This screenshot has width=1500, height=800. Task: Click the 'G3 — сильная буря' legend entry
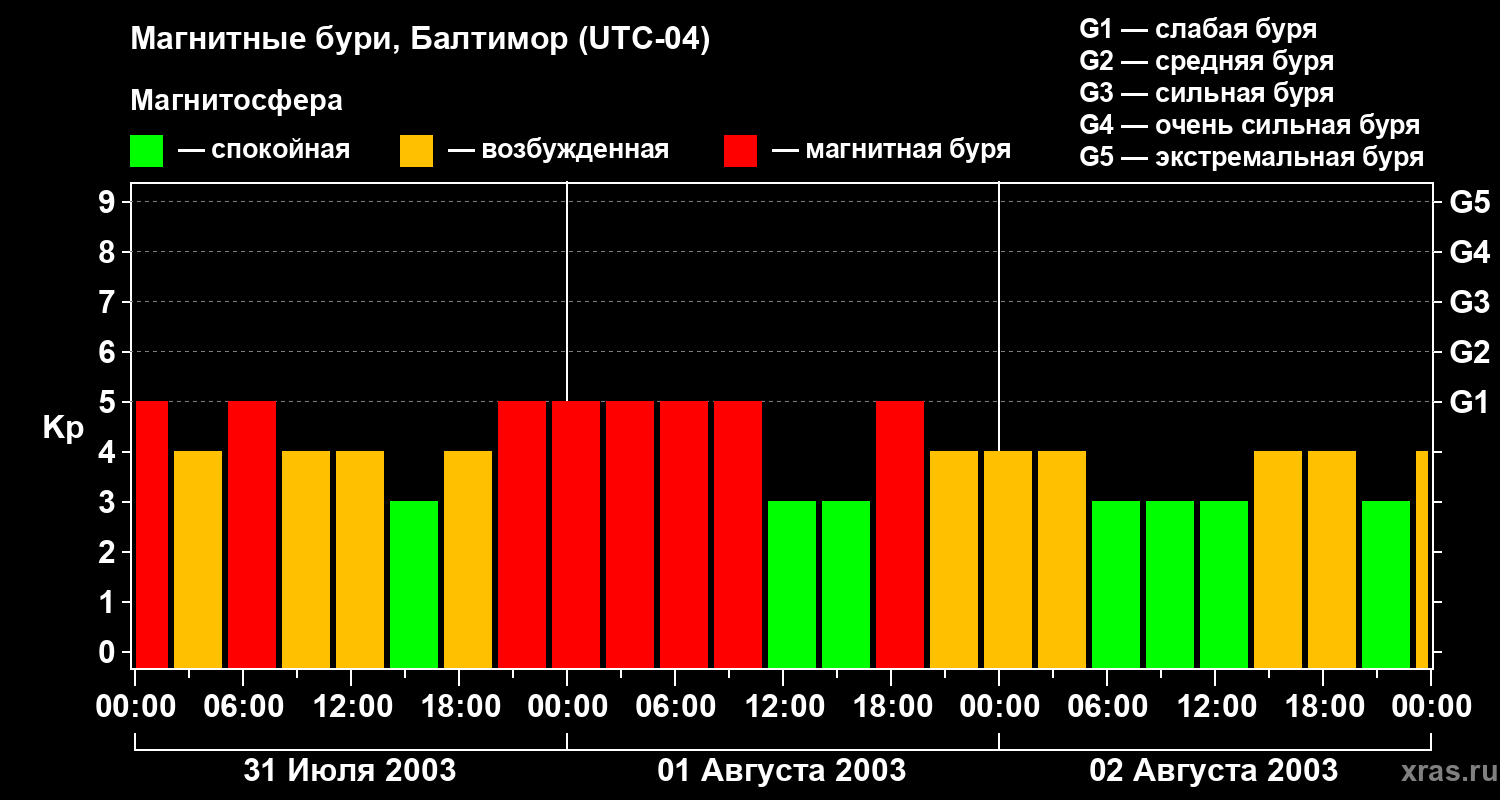[1207, 93]
